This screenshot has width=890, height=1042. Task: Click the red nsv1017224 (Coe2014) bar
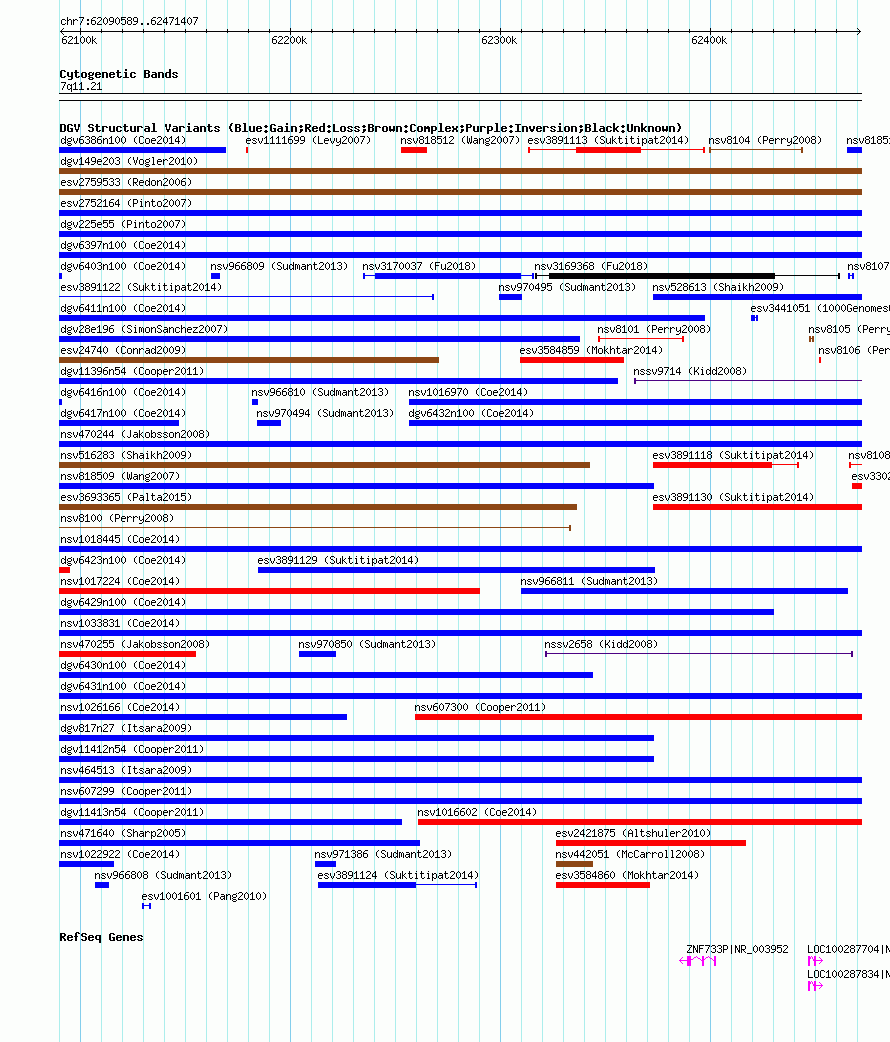(x=269, y=591)
